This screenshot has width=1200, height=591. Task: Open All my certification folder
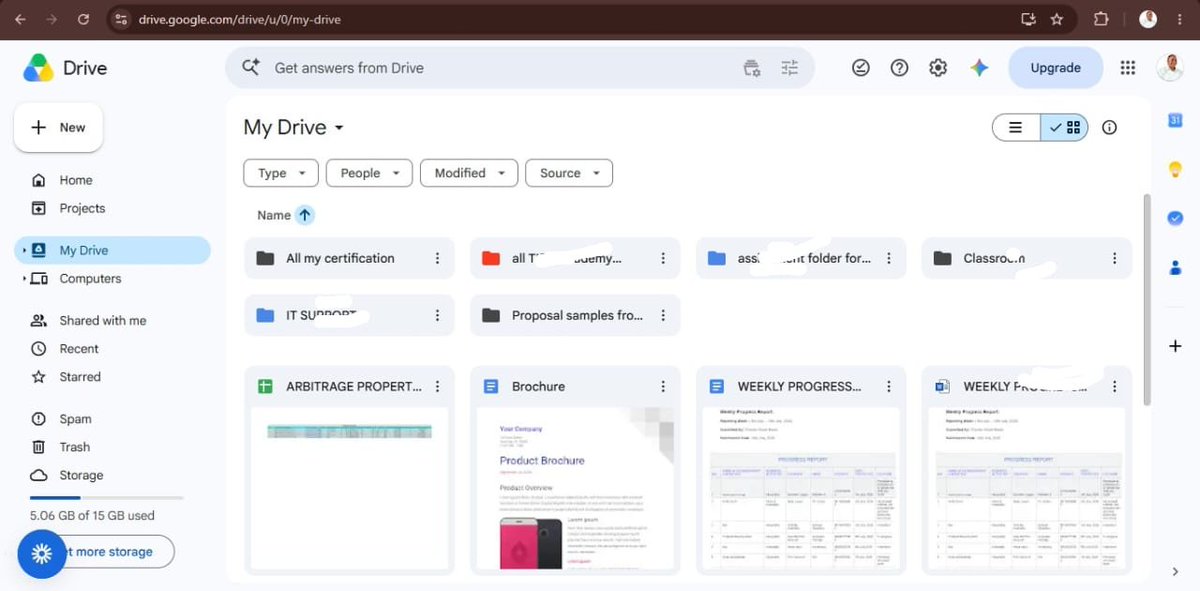point(349,258)
